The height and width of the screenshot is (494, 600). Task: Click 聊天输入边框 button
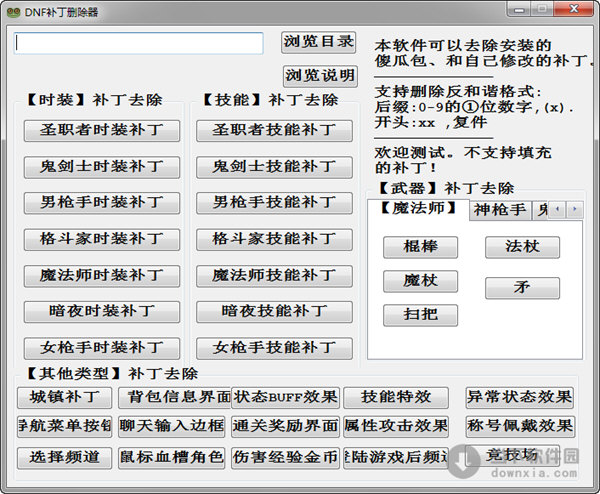[171, 427]
